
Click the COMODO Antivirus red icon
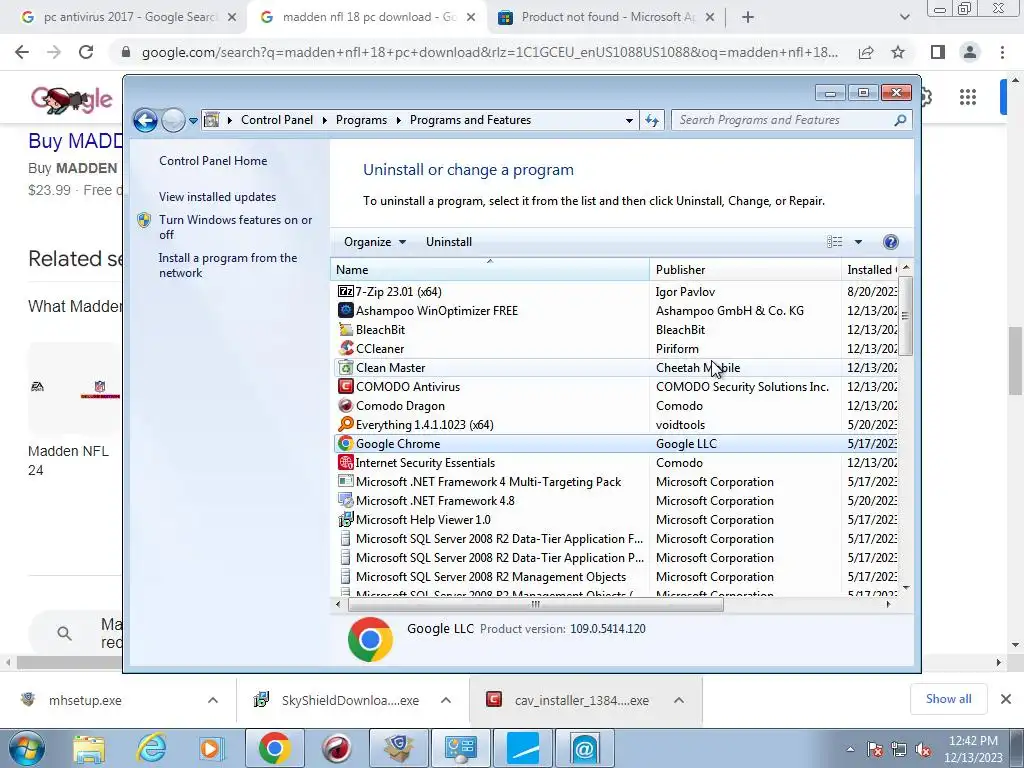(345, 387)
